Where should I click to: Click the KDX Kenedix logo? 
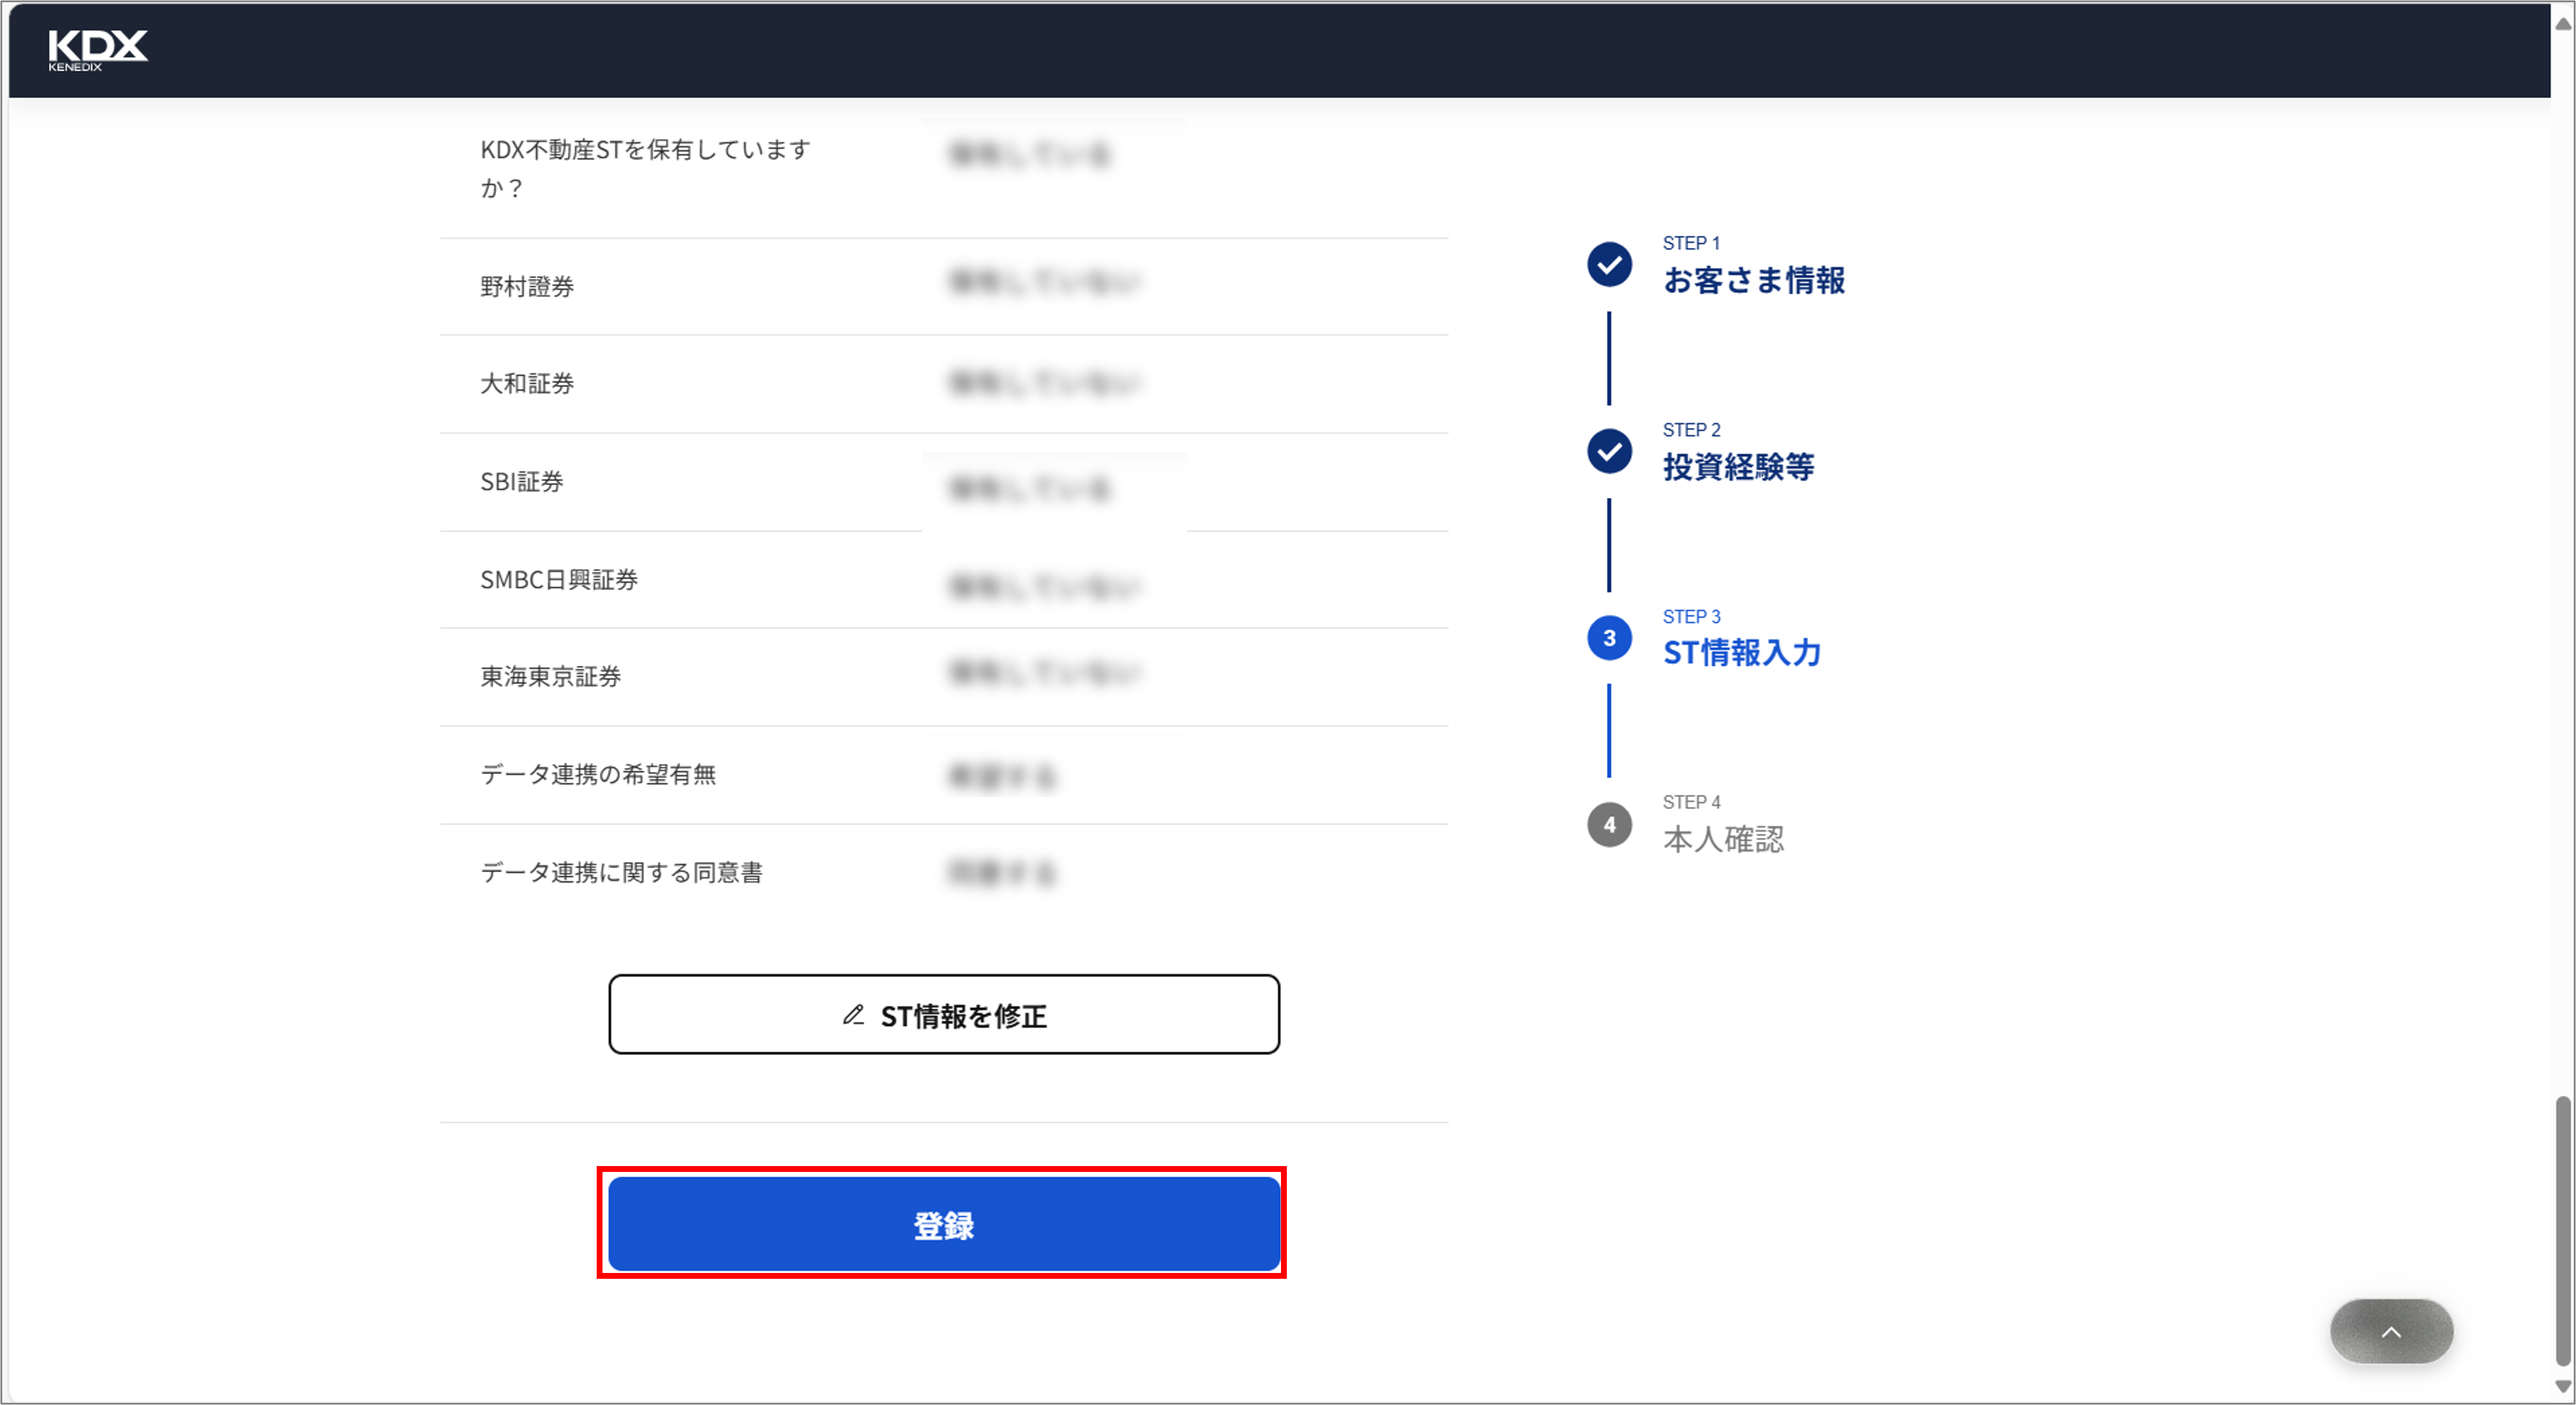point(97,49)
